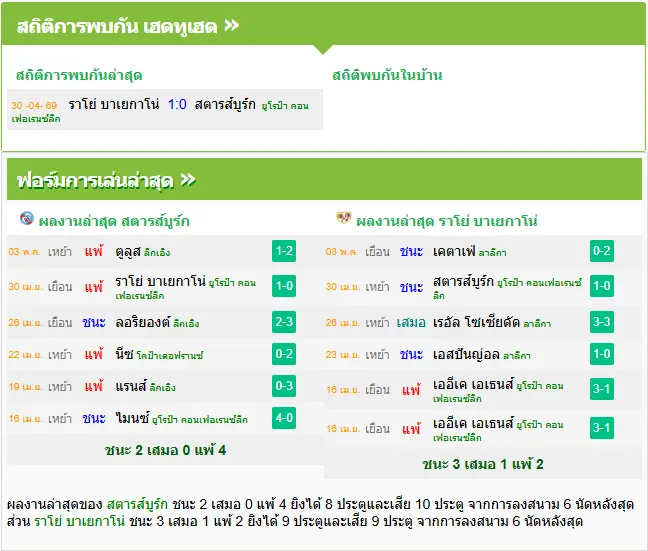Click the 23 เม.ย. date on เอสปันญ่อล row
Screen dimensions: 648x551
point(343,355)
